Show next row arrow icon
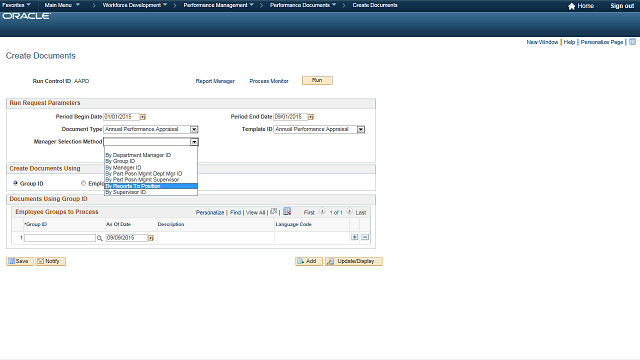Image resolution: width=640 pixels, height=360 pixels. 349,211
